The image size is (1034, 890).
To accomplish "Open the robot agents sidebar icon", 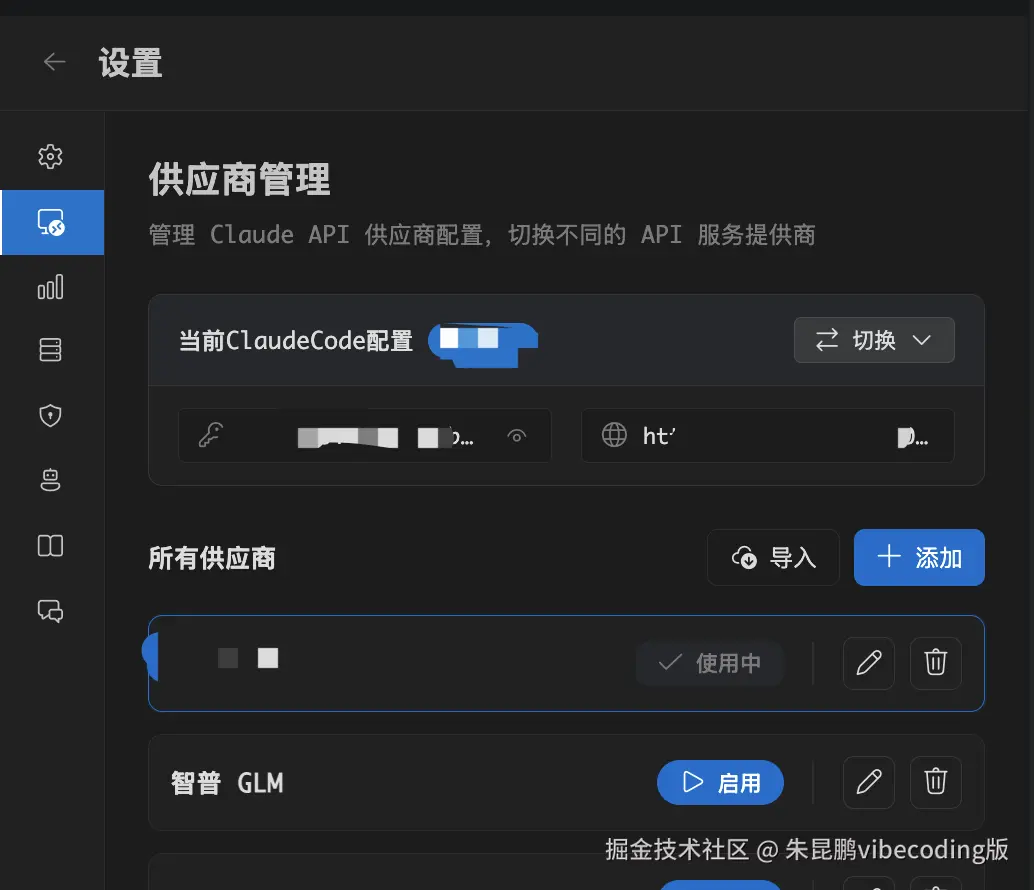I will coord(50,479).
